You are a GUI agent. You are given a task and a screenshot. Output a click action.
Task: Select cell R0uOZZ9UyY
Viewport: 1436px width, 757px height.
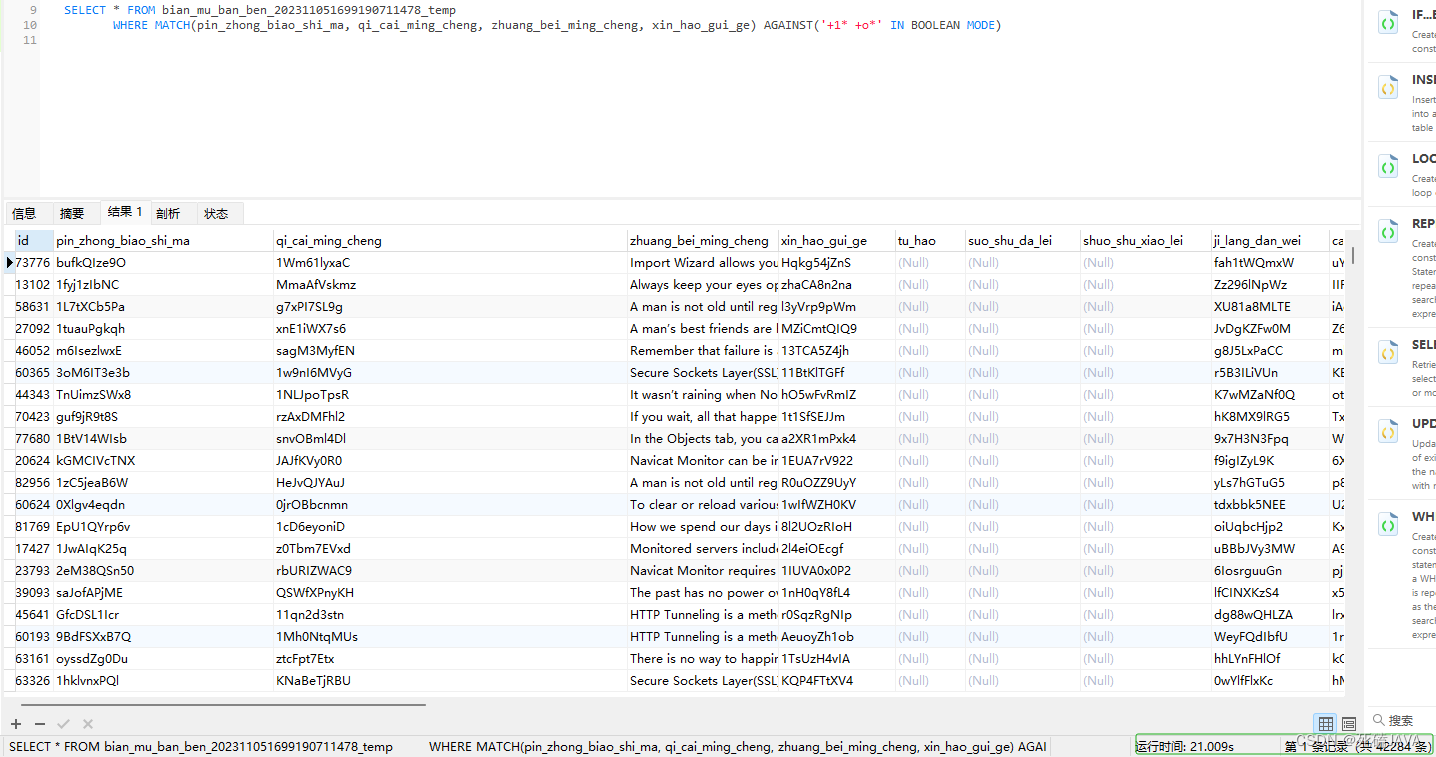click(836, 482)
